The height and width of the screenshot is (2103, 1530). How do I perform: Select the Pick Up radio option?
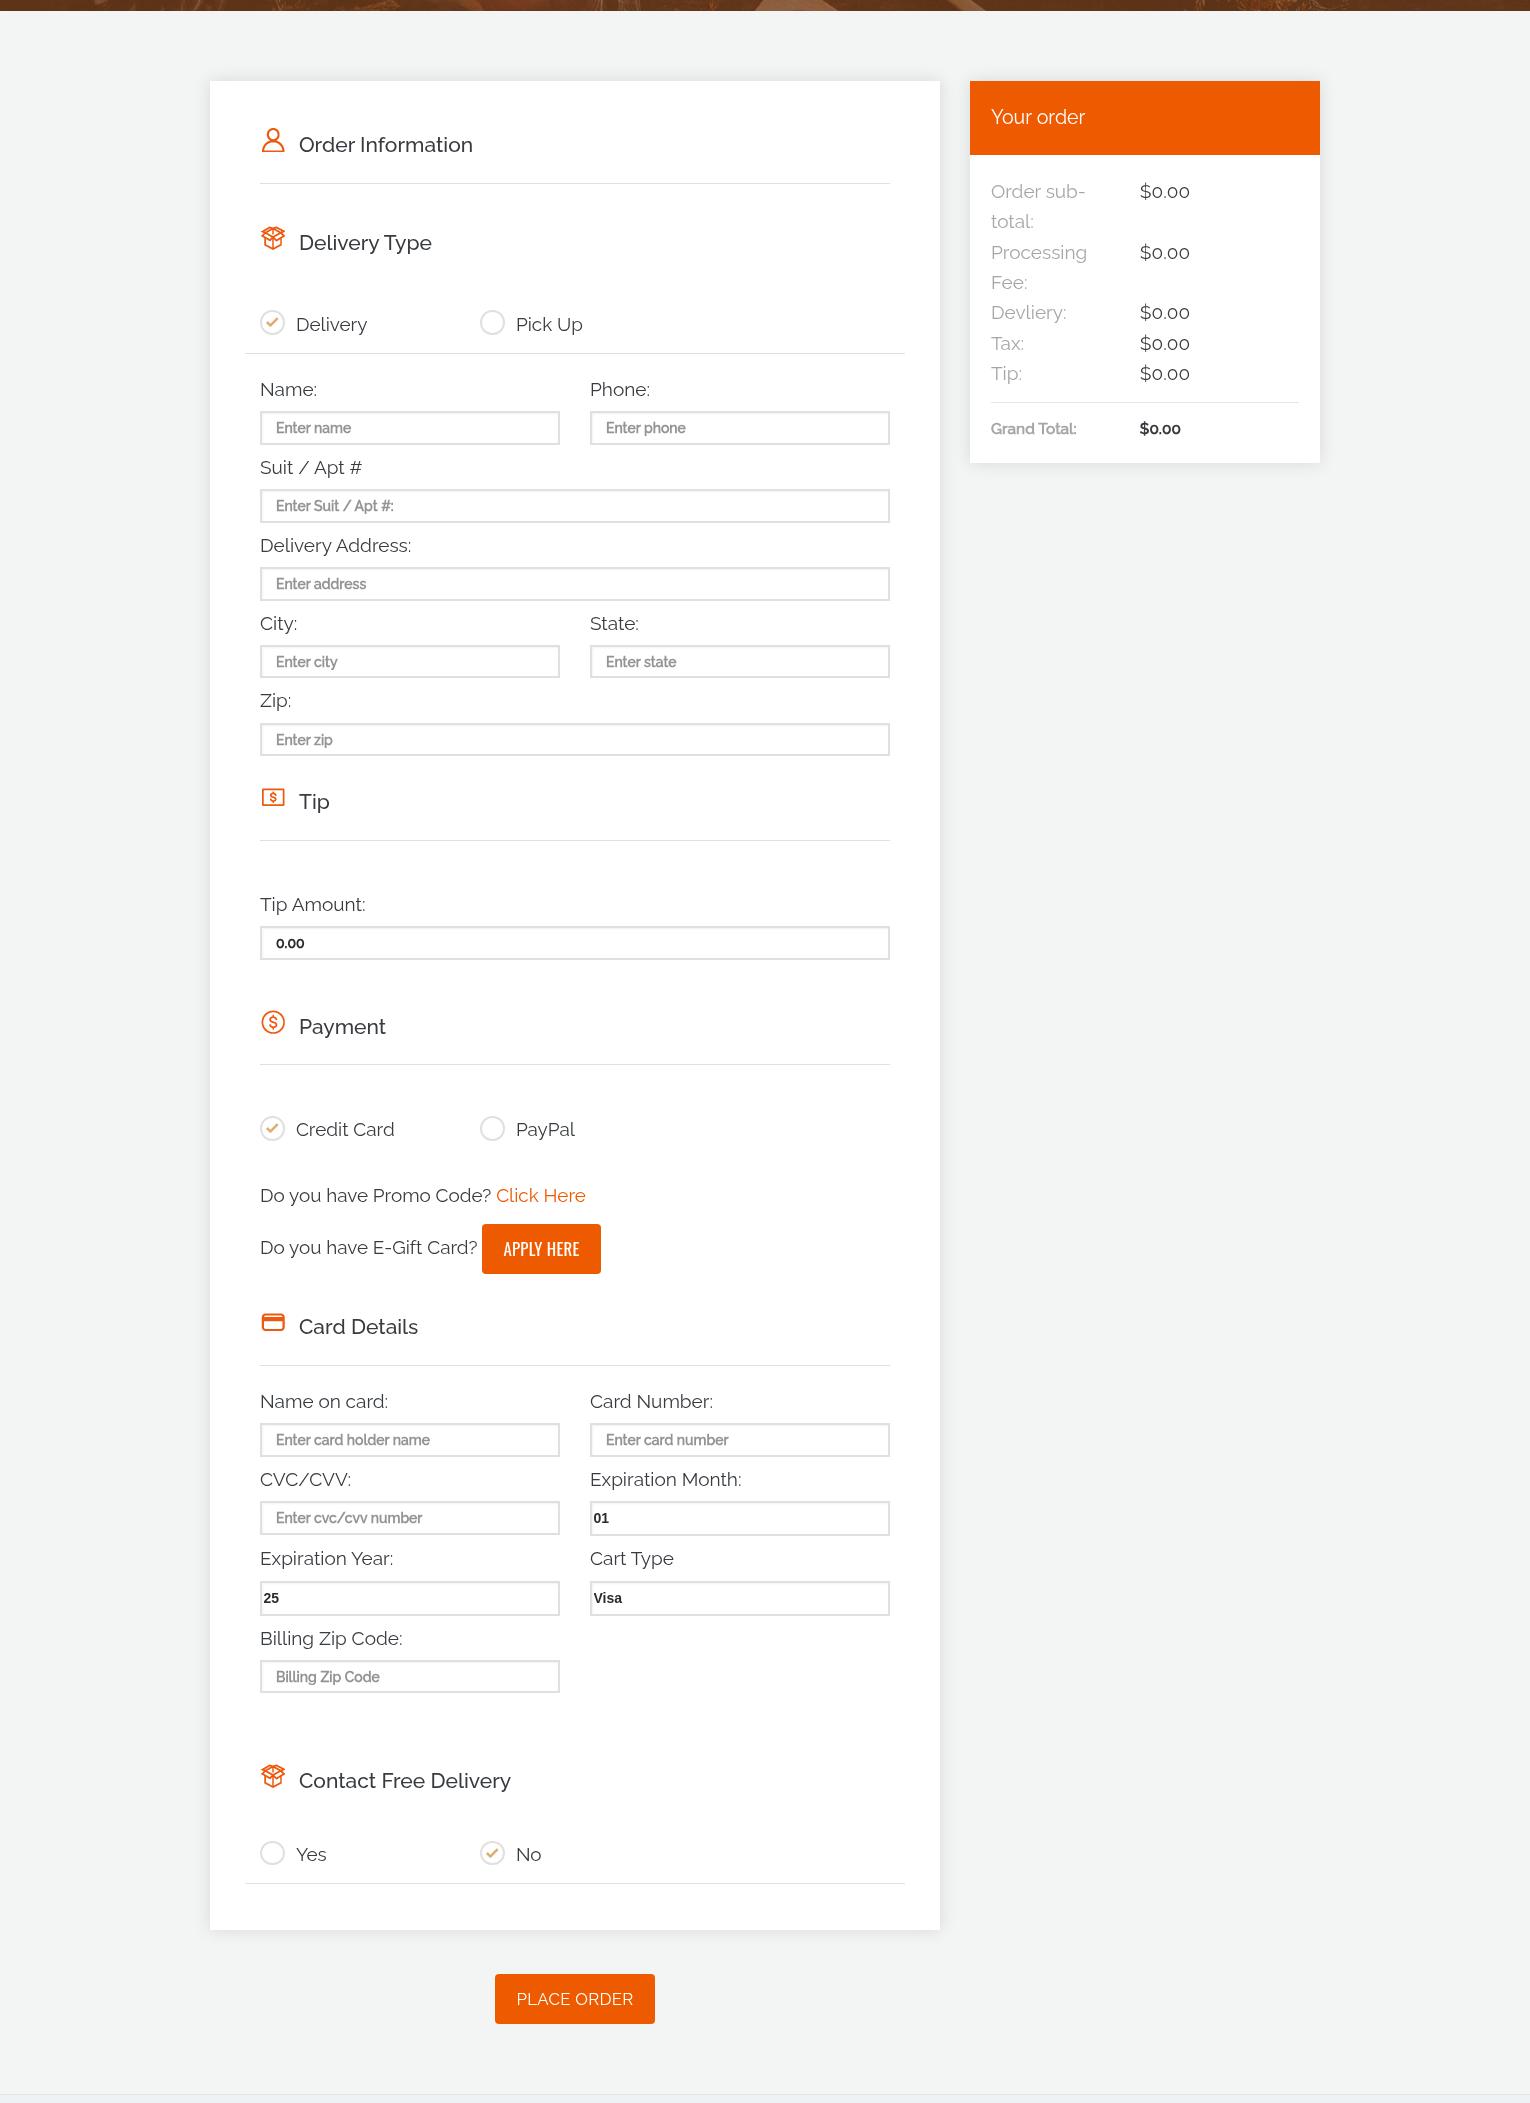pyautogui.click(x=492, y=323)
